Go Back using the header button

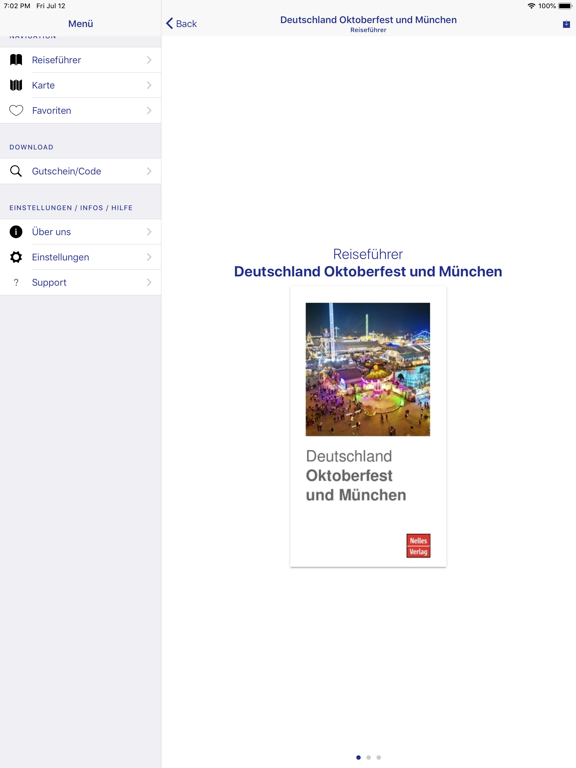point(181,24)
